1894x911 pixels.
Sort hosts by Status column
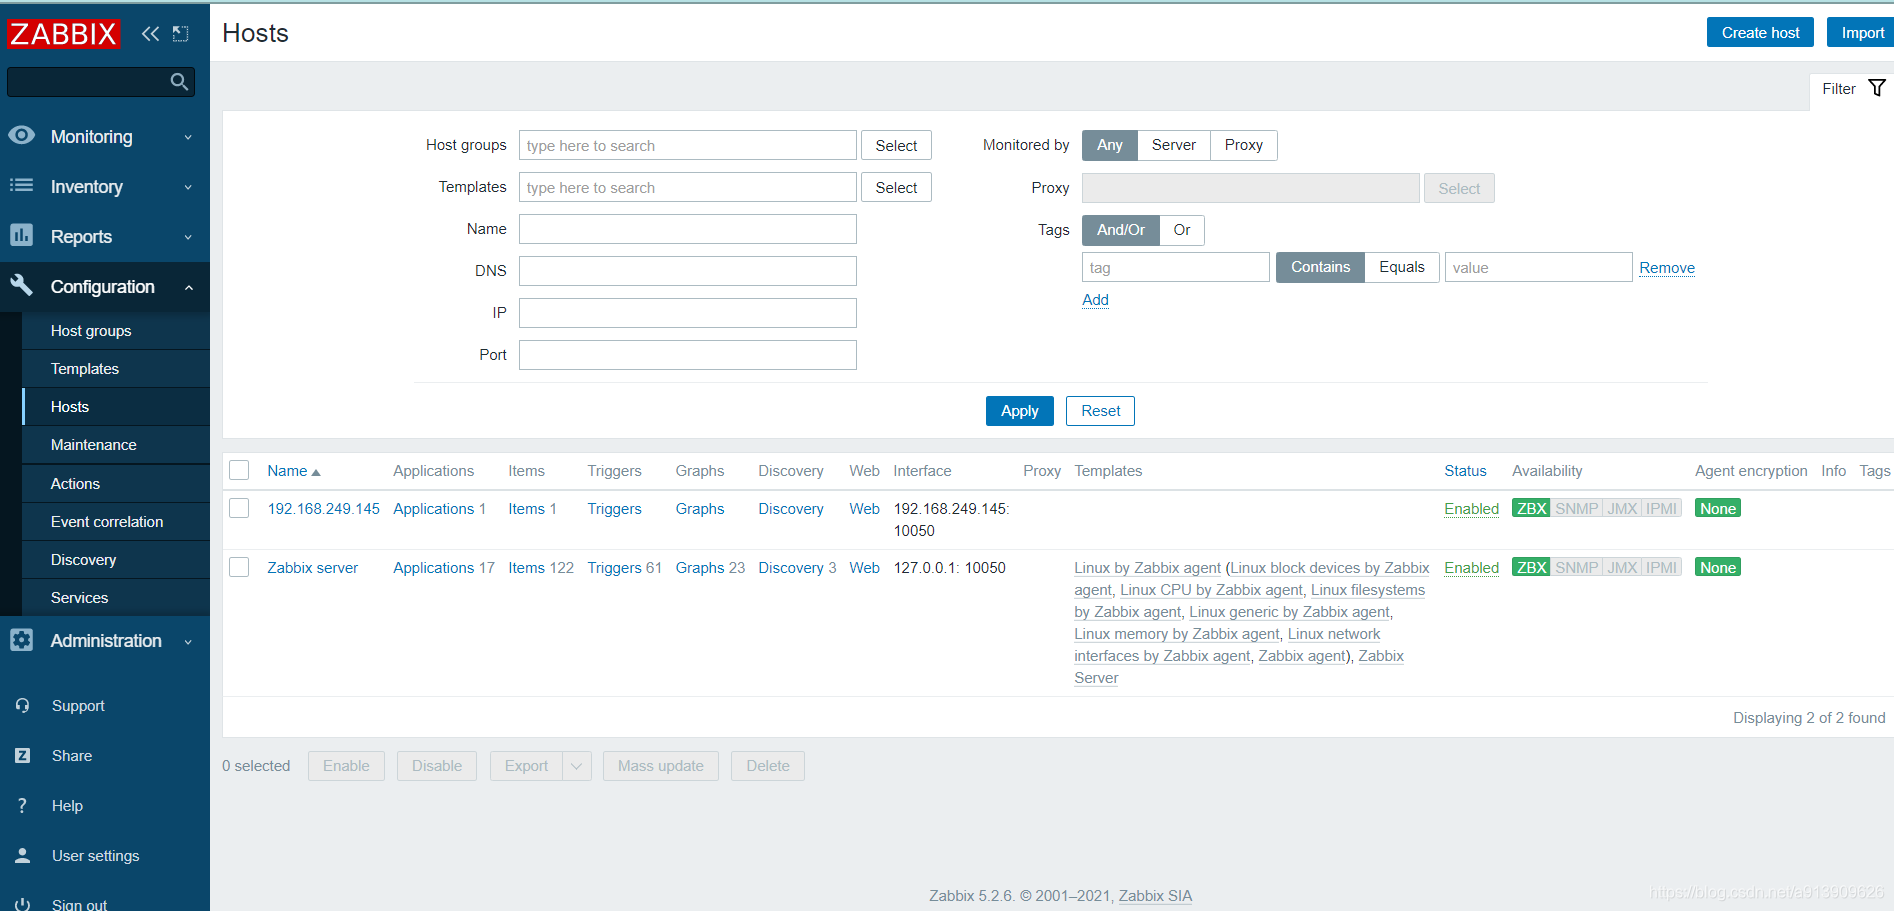point(1465,471)
